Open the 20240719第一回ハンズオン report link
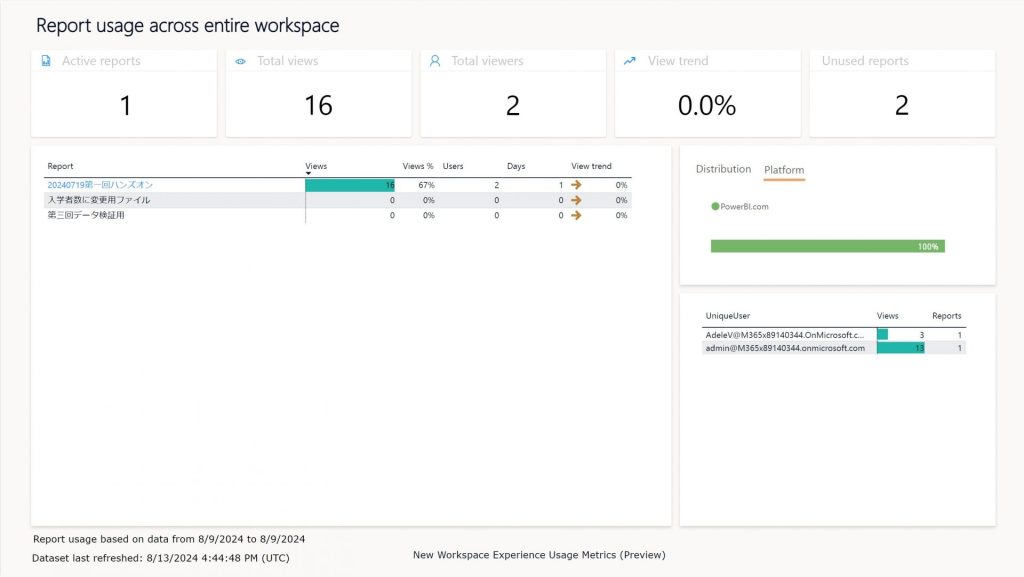This screenshot has width=1024, height=577. click(100, 185)
